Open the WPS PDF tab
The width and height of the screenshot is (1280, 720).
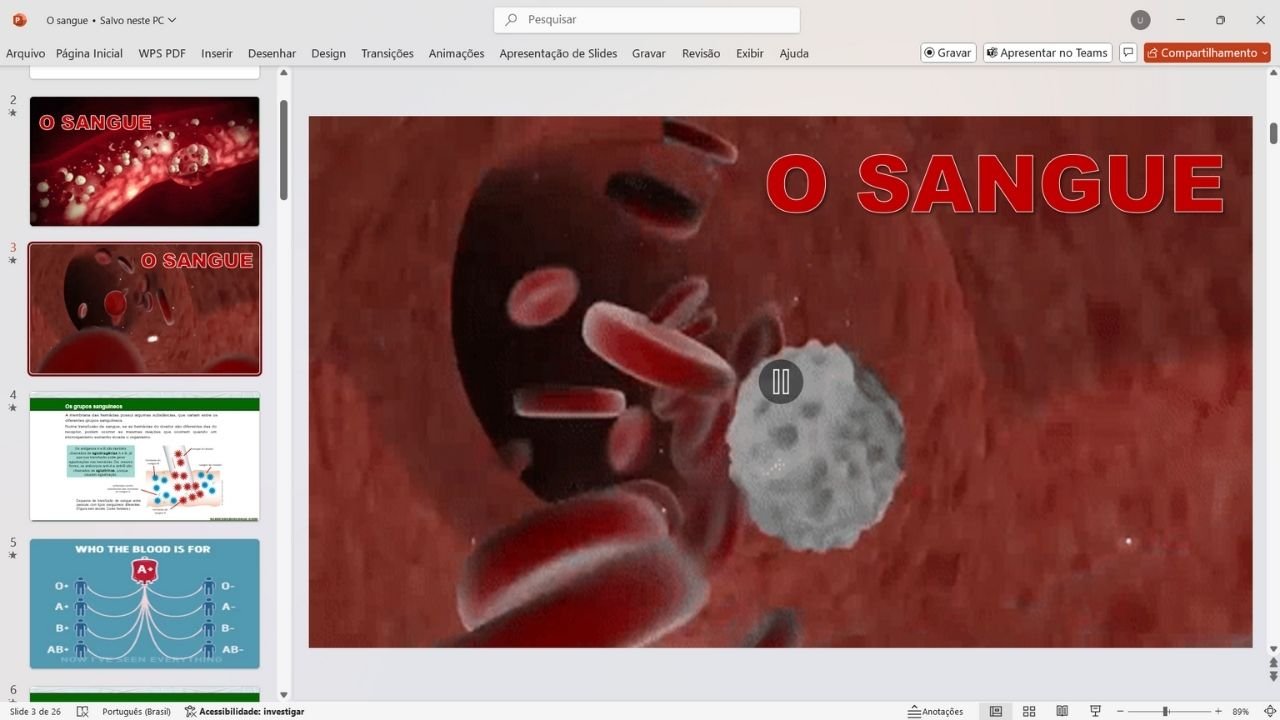coord(162,53)
